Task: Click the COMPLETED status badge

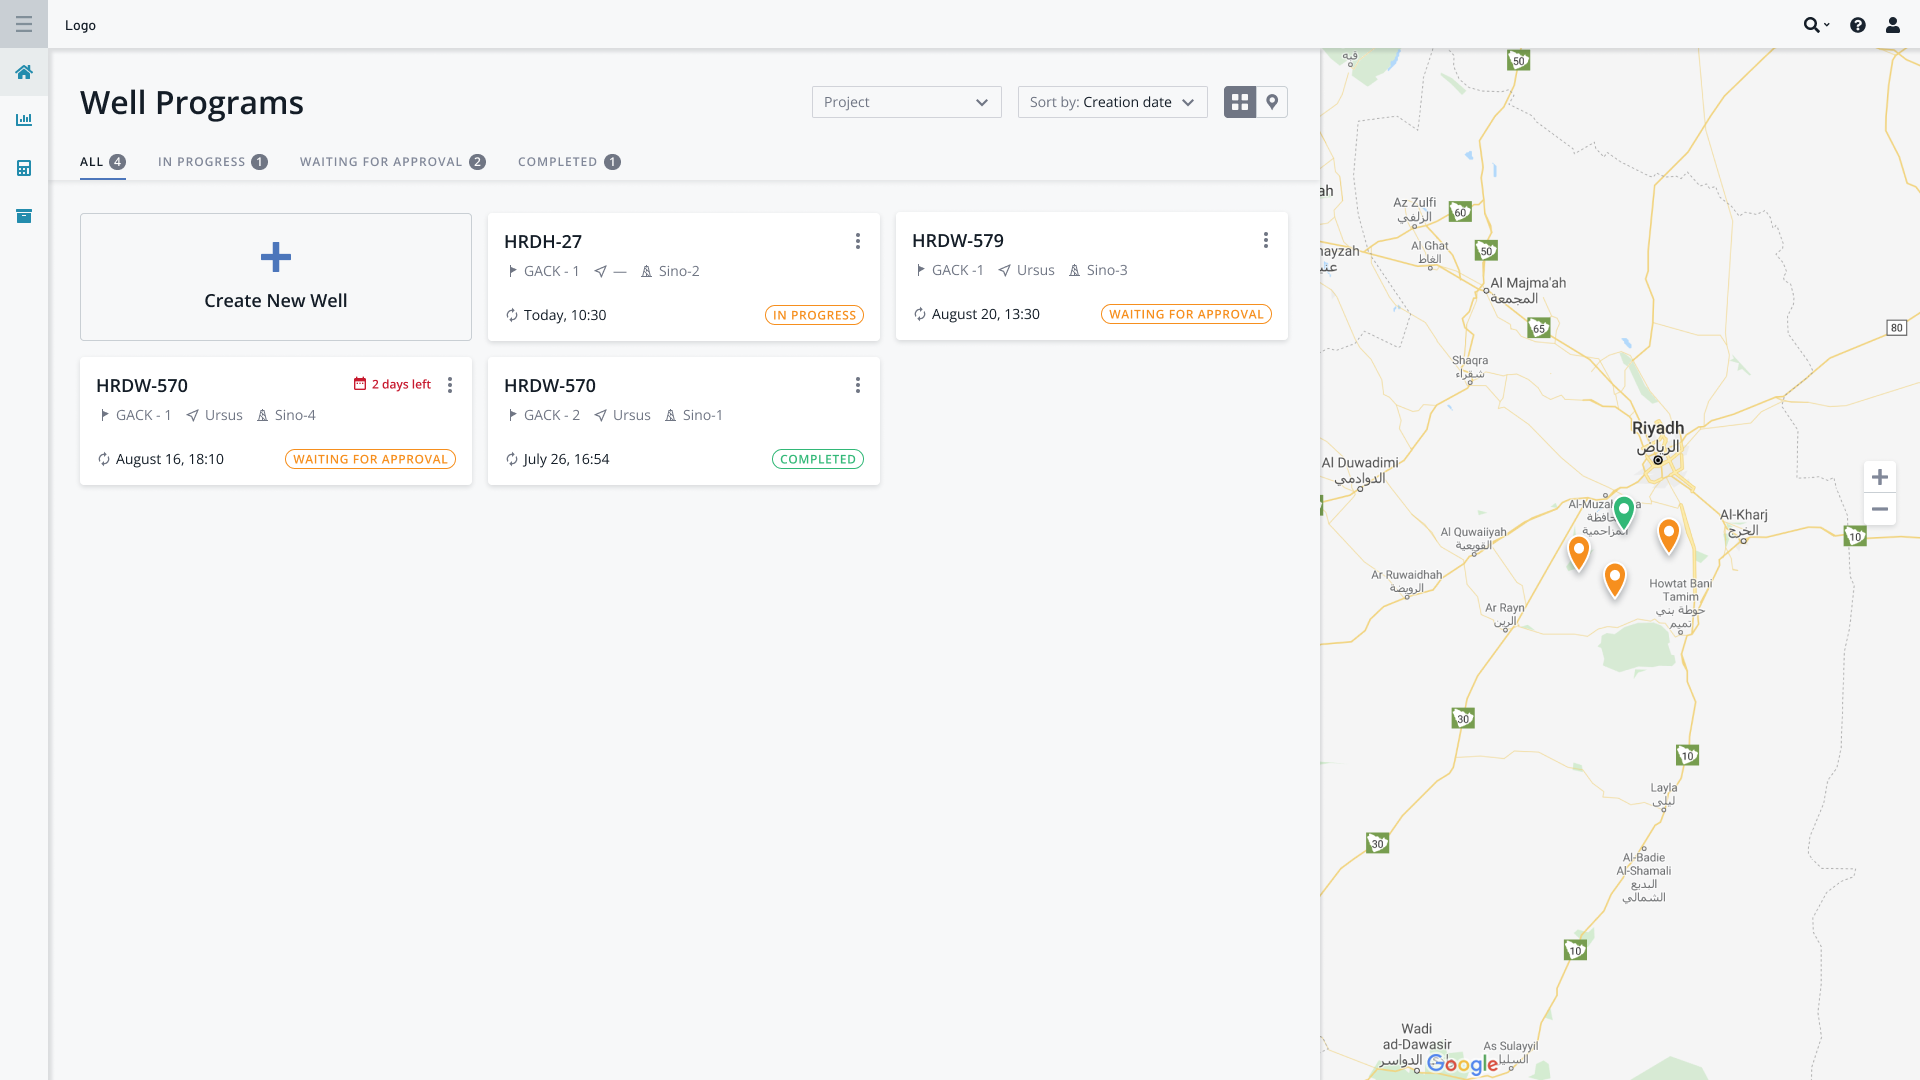Action: pos(818,459)
